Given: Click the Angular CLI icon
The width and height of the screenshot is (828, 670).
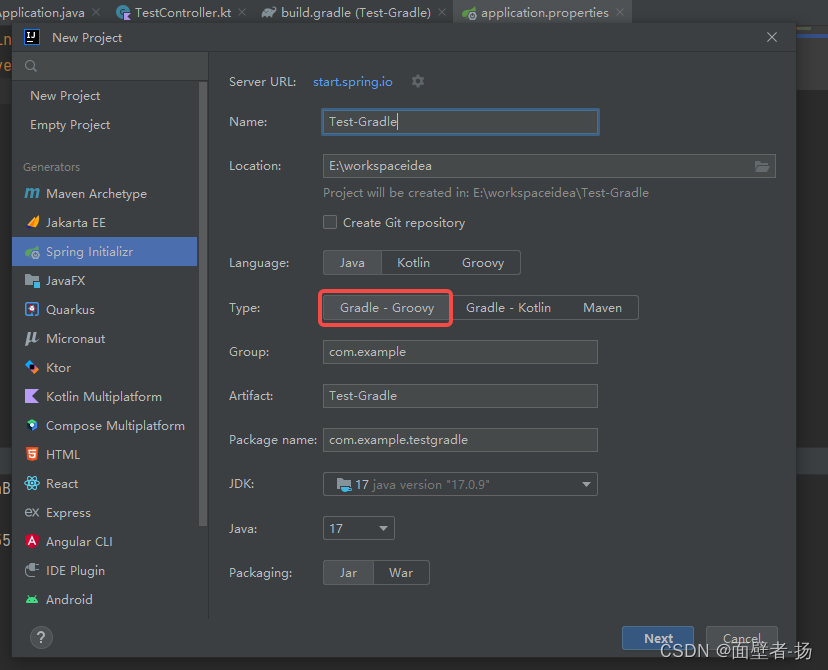Looking at the screenshot, I should click(x=32, y=541).
